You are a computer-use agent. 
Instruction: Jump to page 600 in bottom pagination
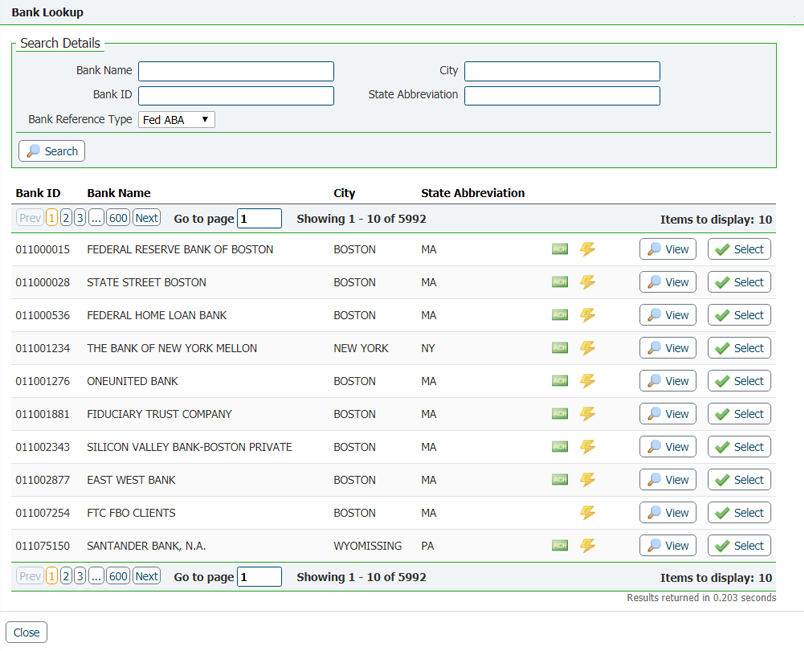tap(118, 576)
